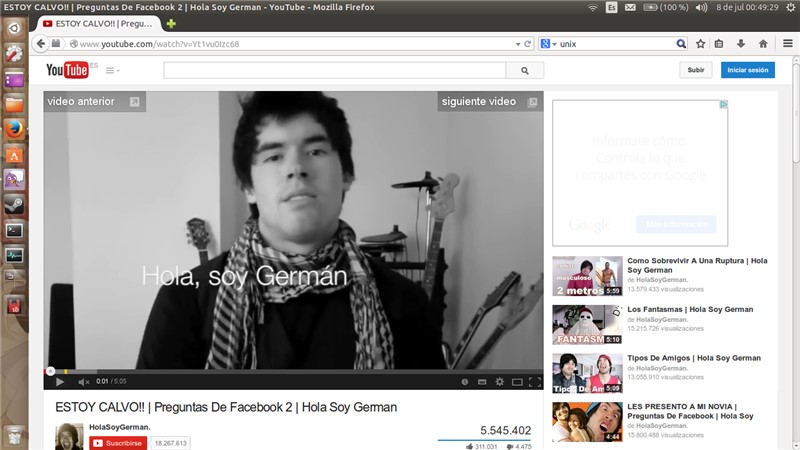Select the 'ESTOY CALVO!! | Pregu...' tab
This screenshot has height=450, width=800.
(x=99, y=23)
